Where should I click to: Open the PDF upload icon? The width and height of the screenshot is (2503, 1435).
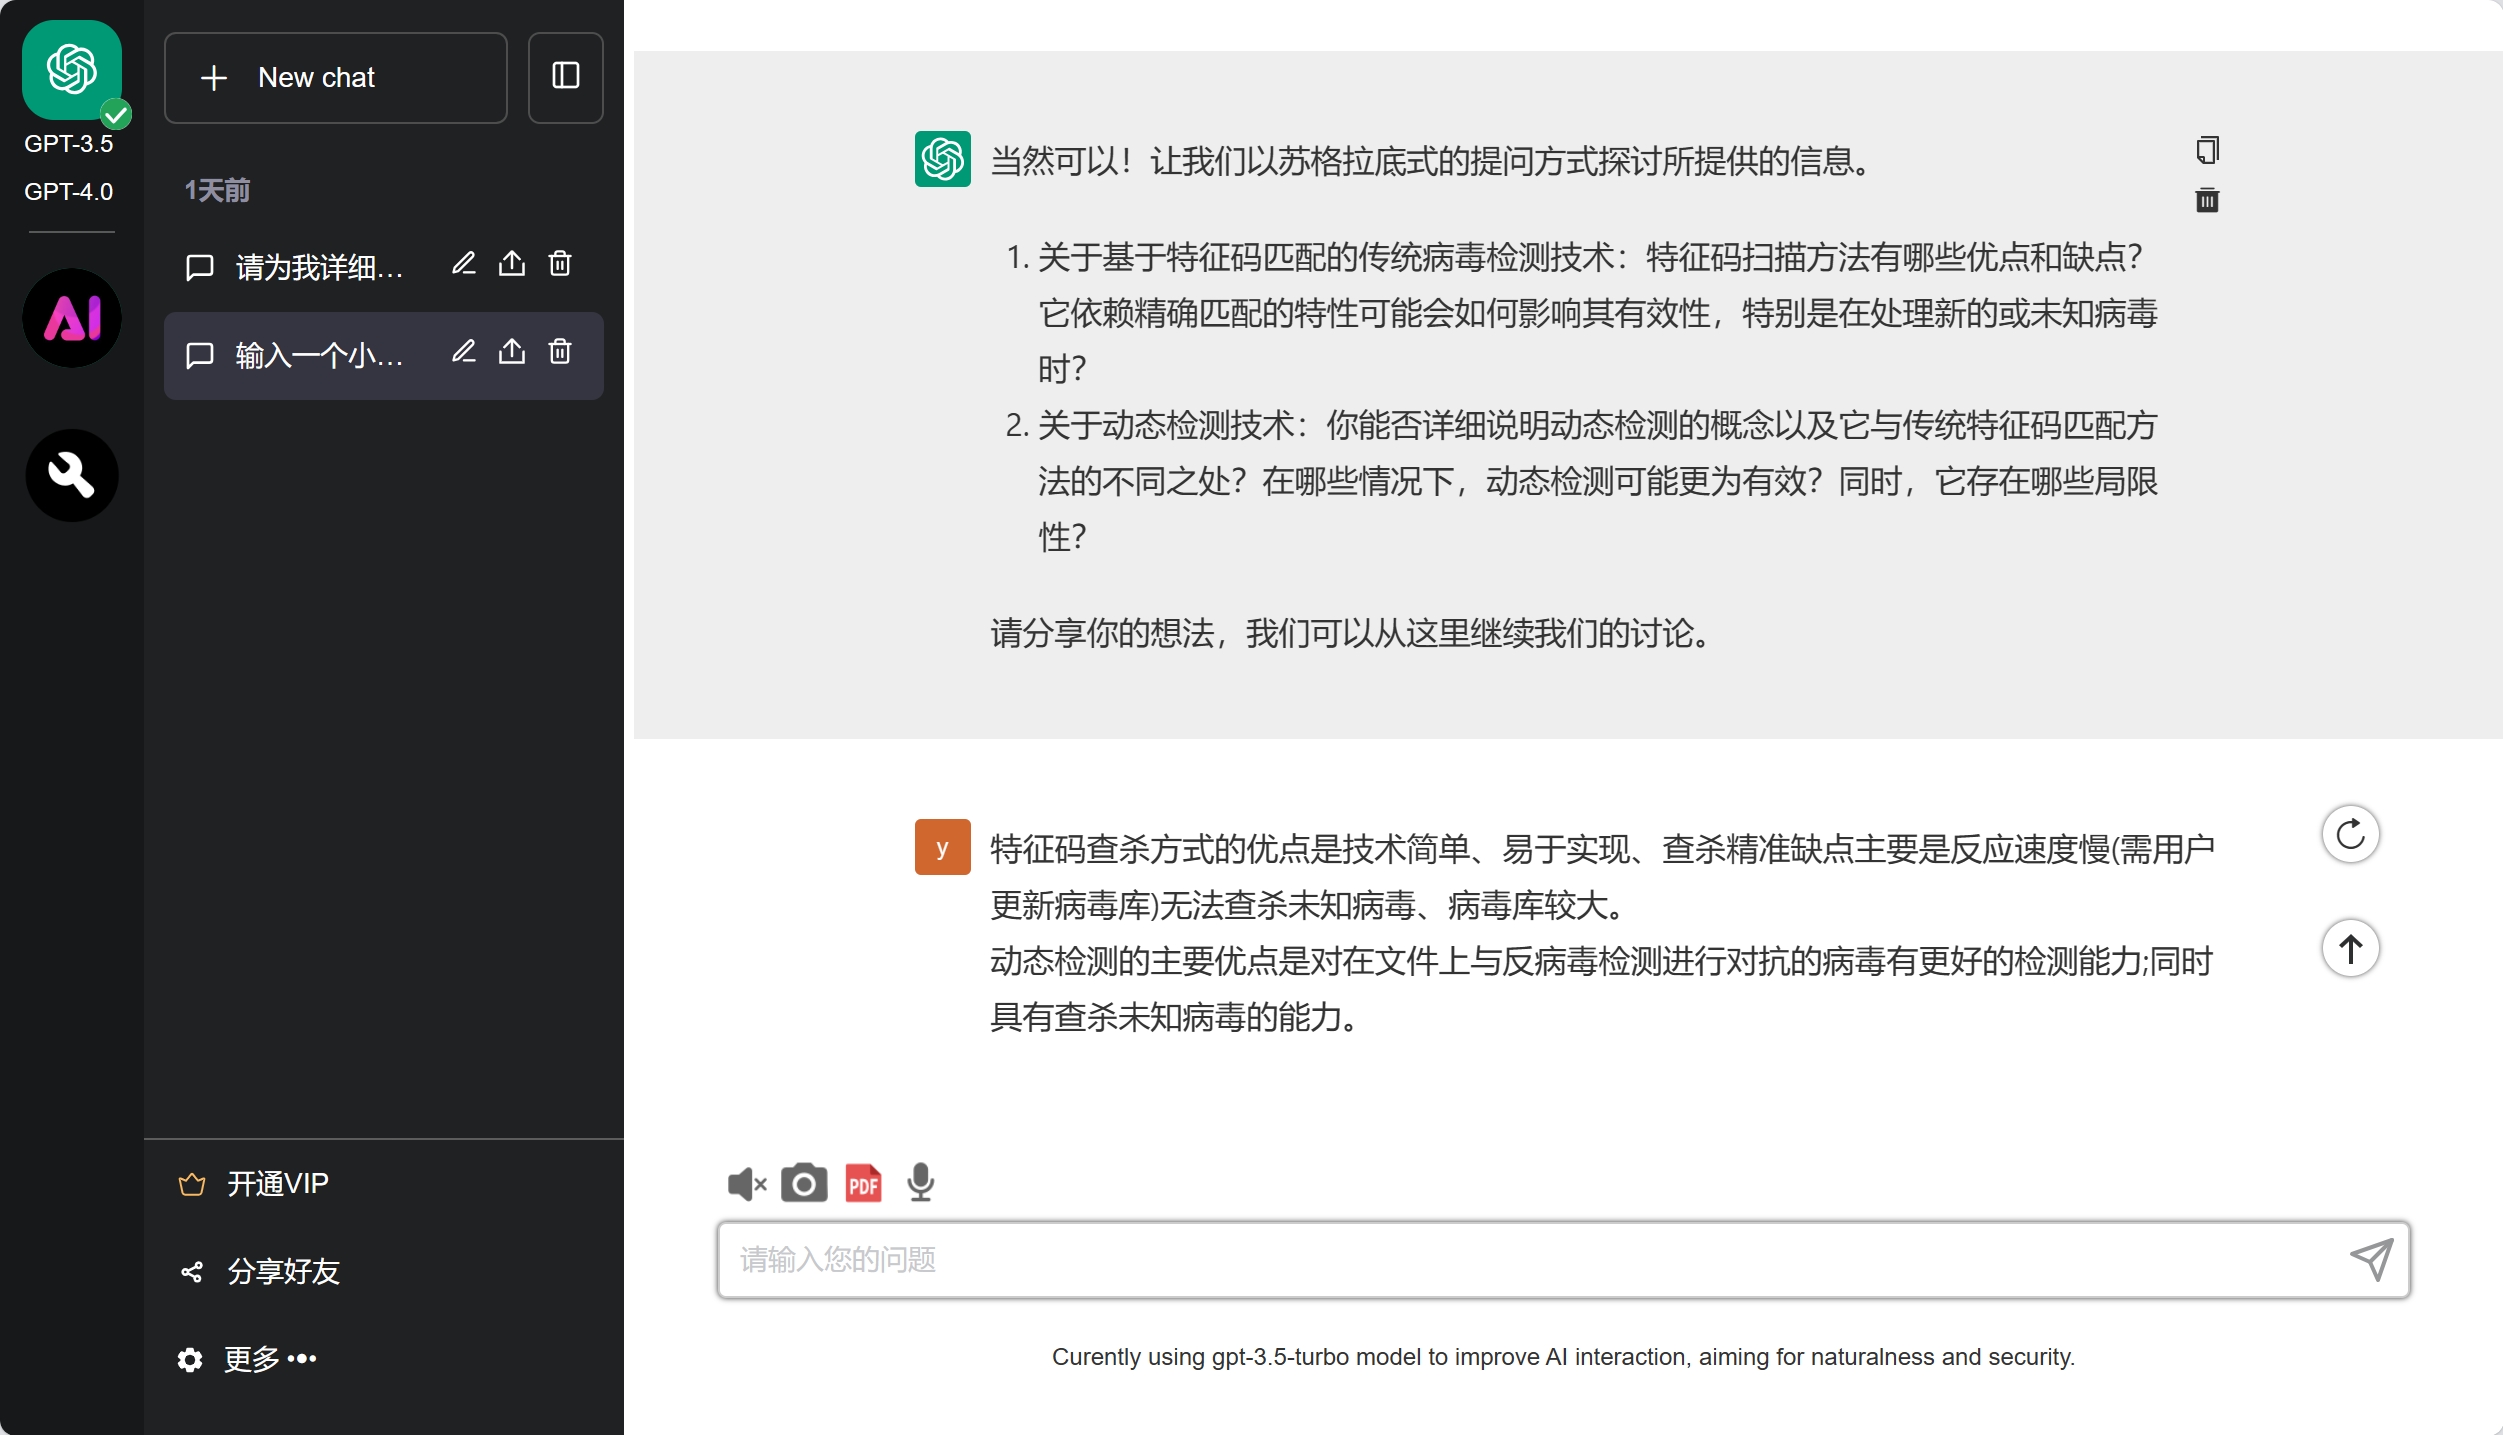(x=863, y=1183)
